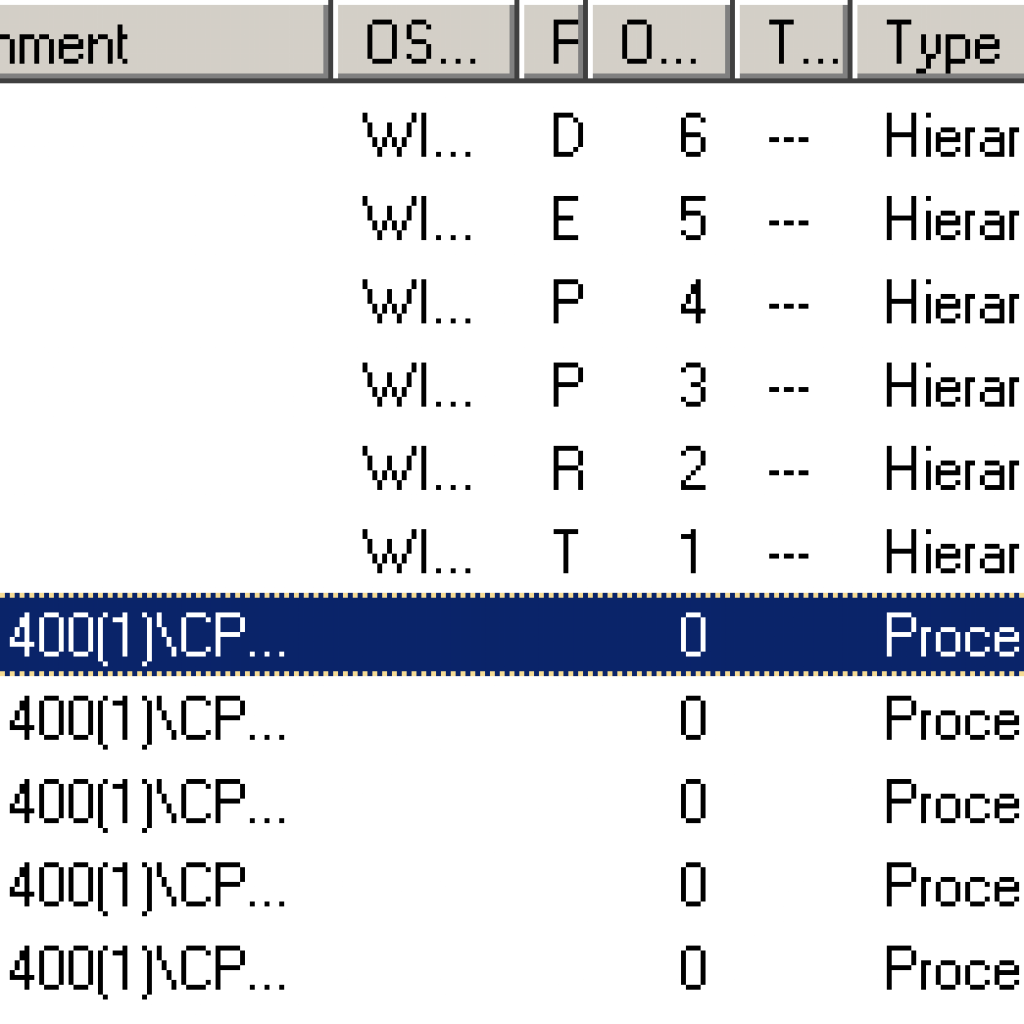Image resolution: width=1024 pixels, height=1024 pixels.
Task: Click the order value 5
Action: (692, 218)
